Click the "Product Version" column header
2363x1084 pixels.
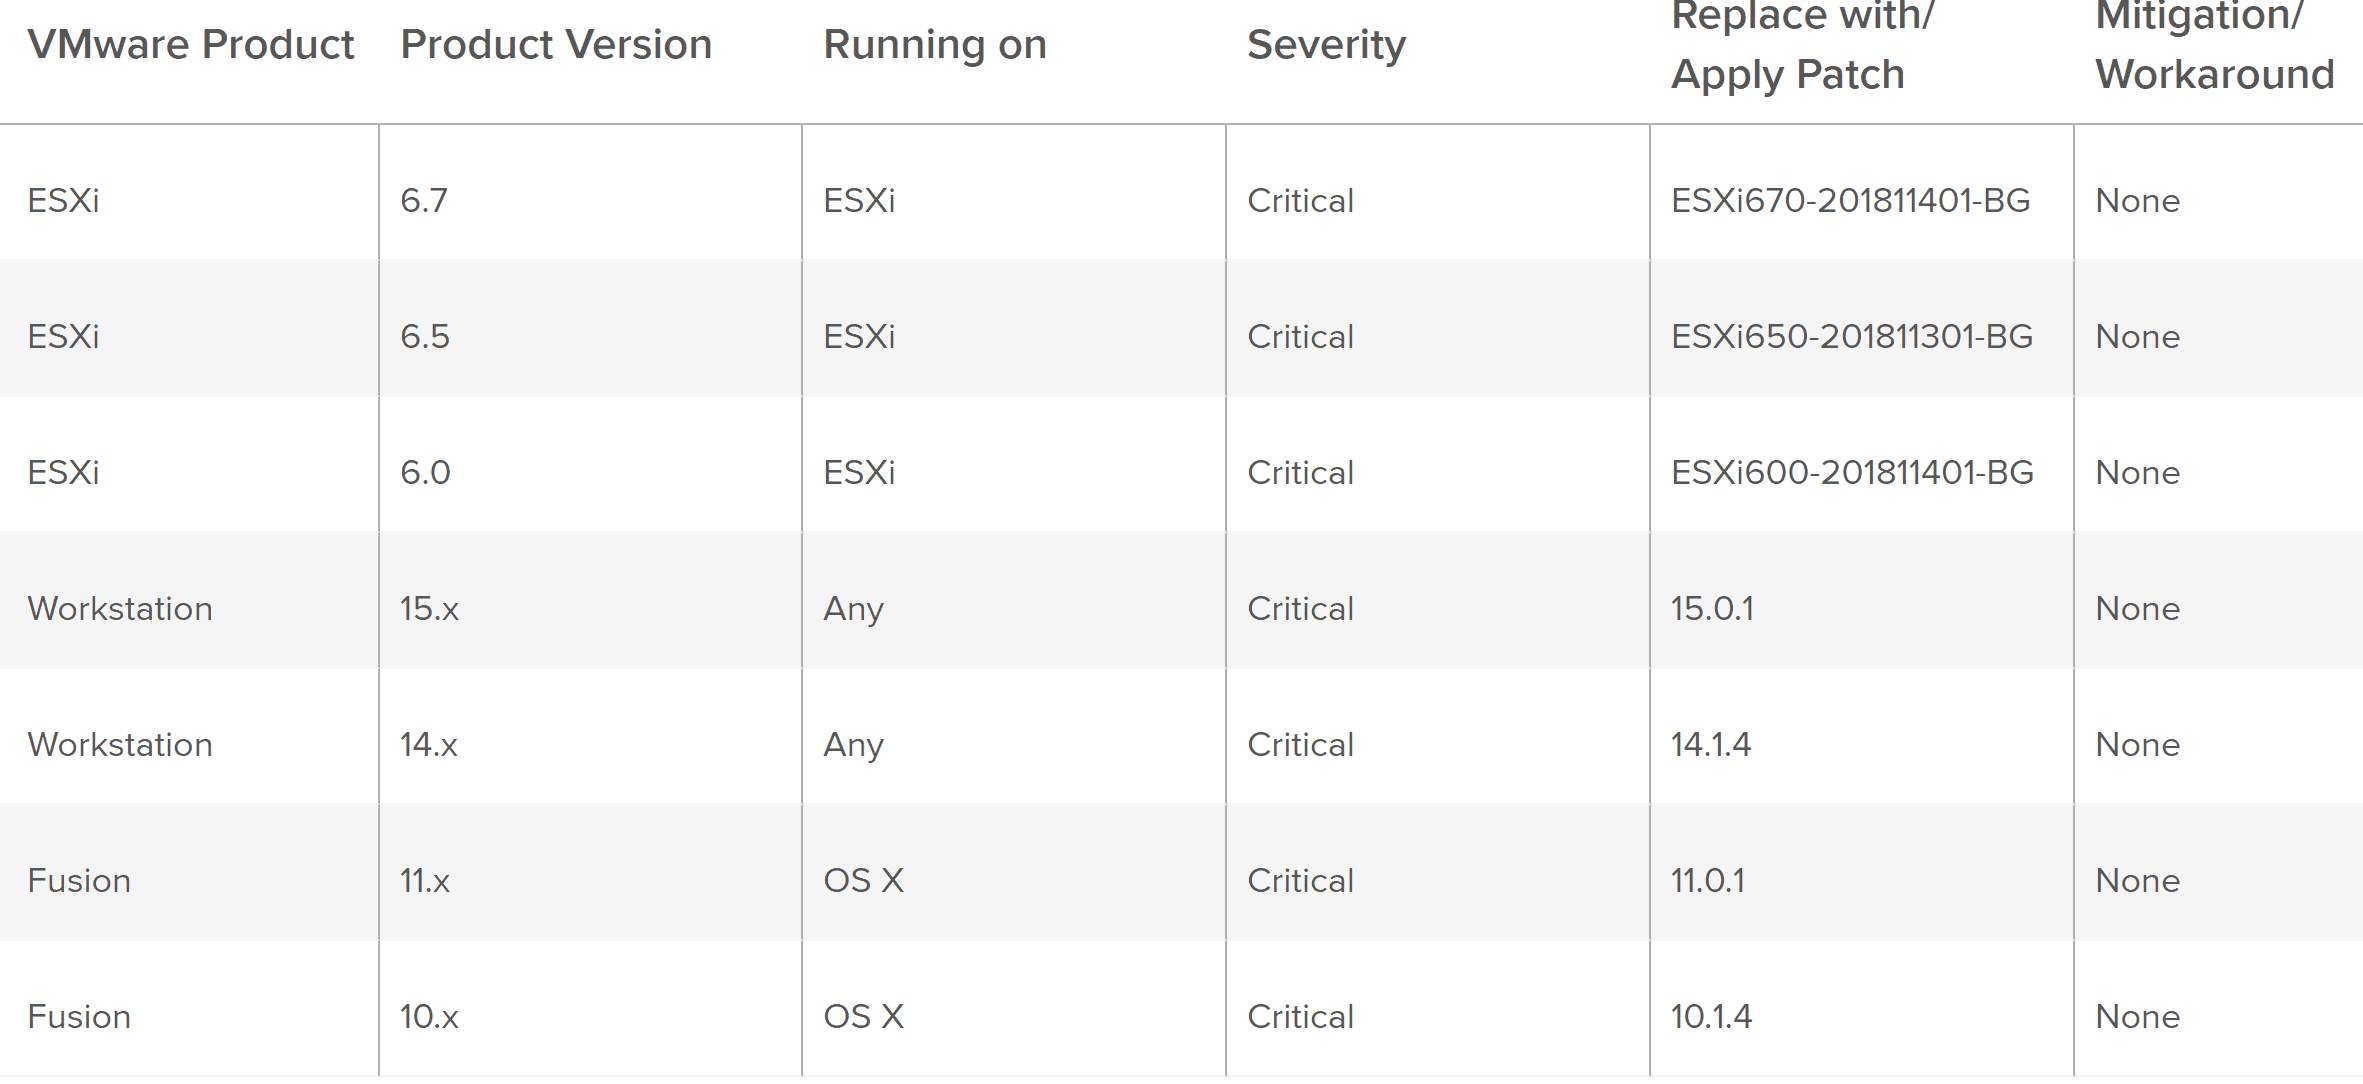click(x=556, y=45)
